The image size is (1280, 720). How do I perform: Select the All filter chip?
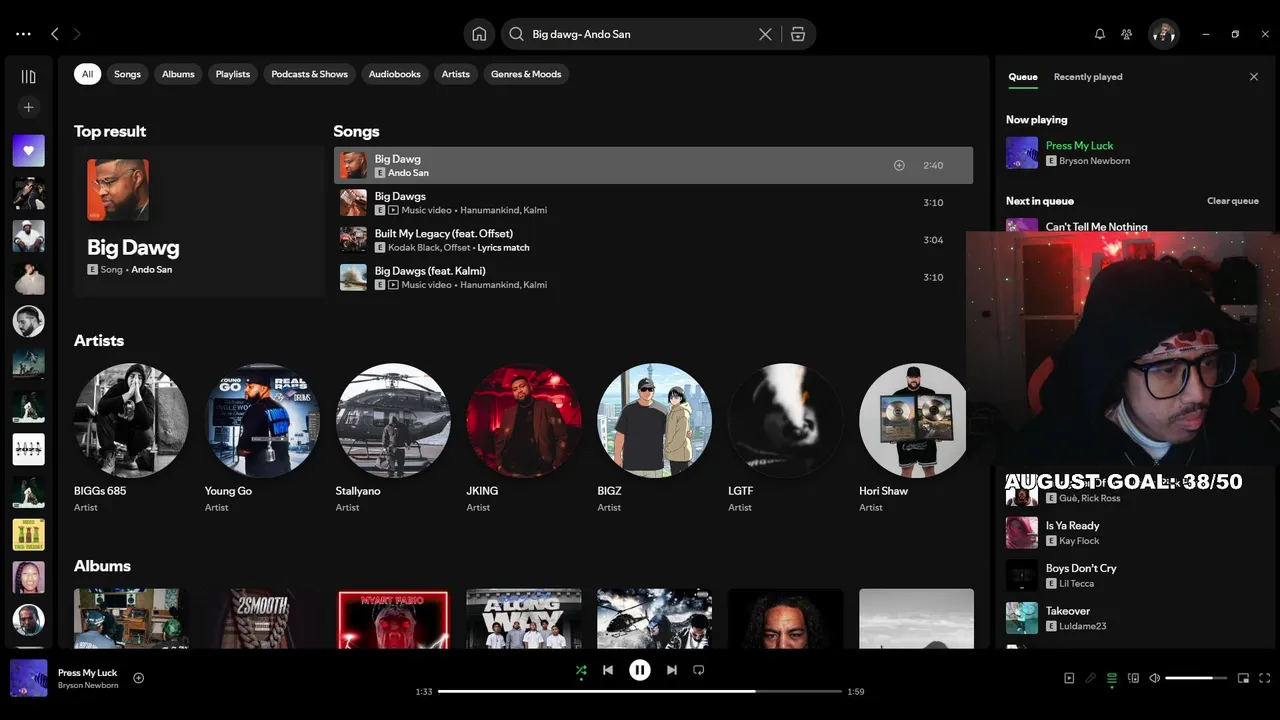click(87, 74)
